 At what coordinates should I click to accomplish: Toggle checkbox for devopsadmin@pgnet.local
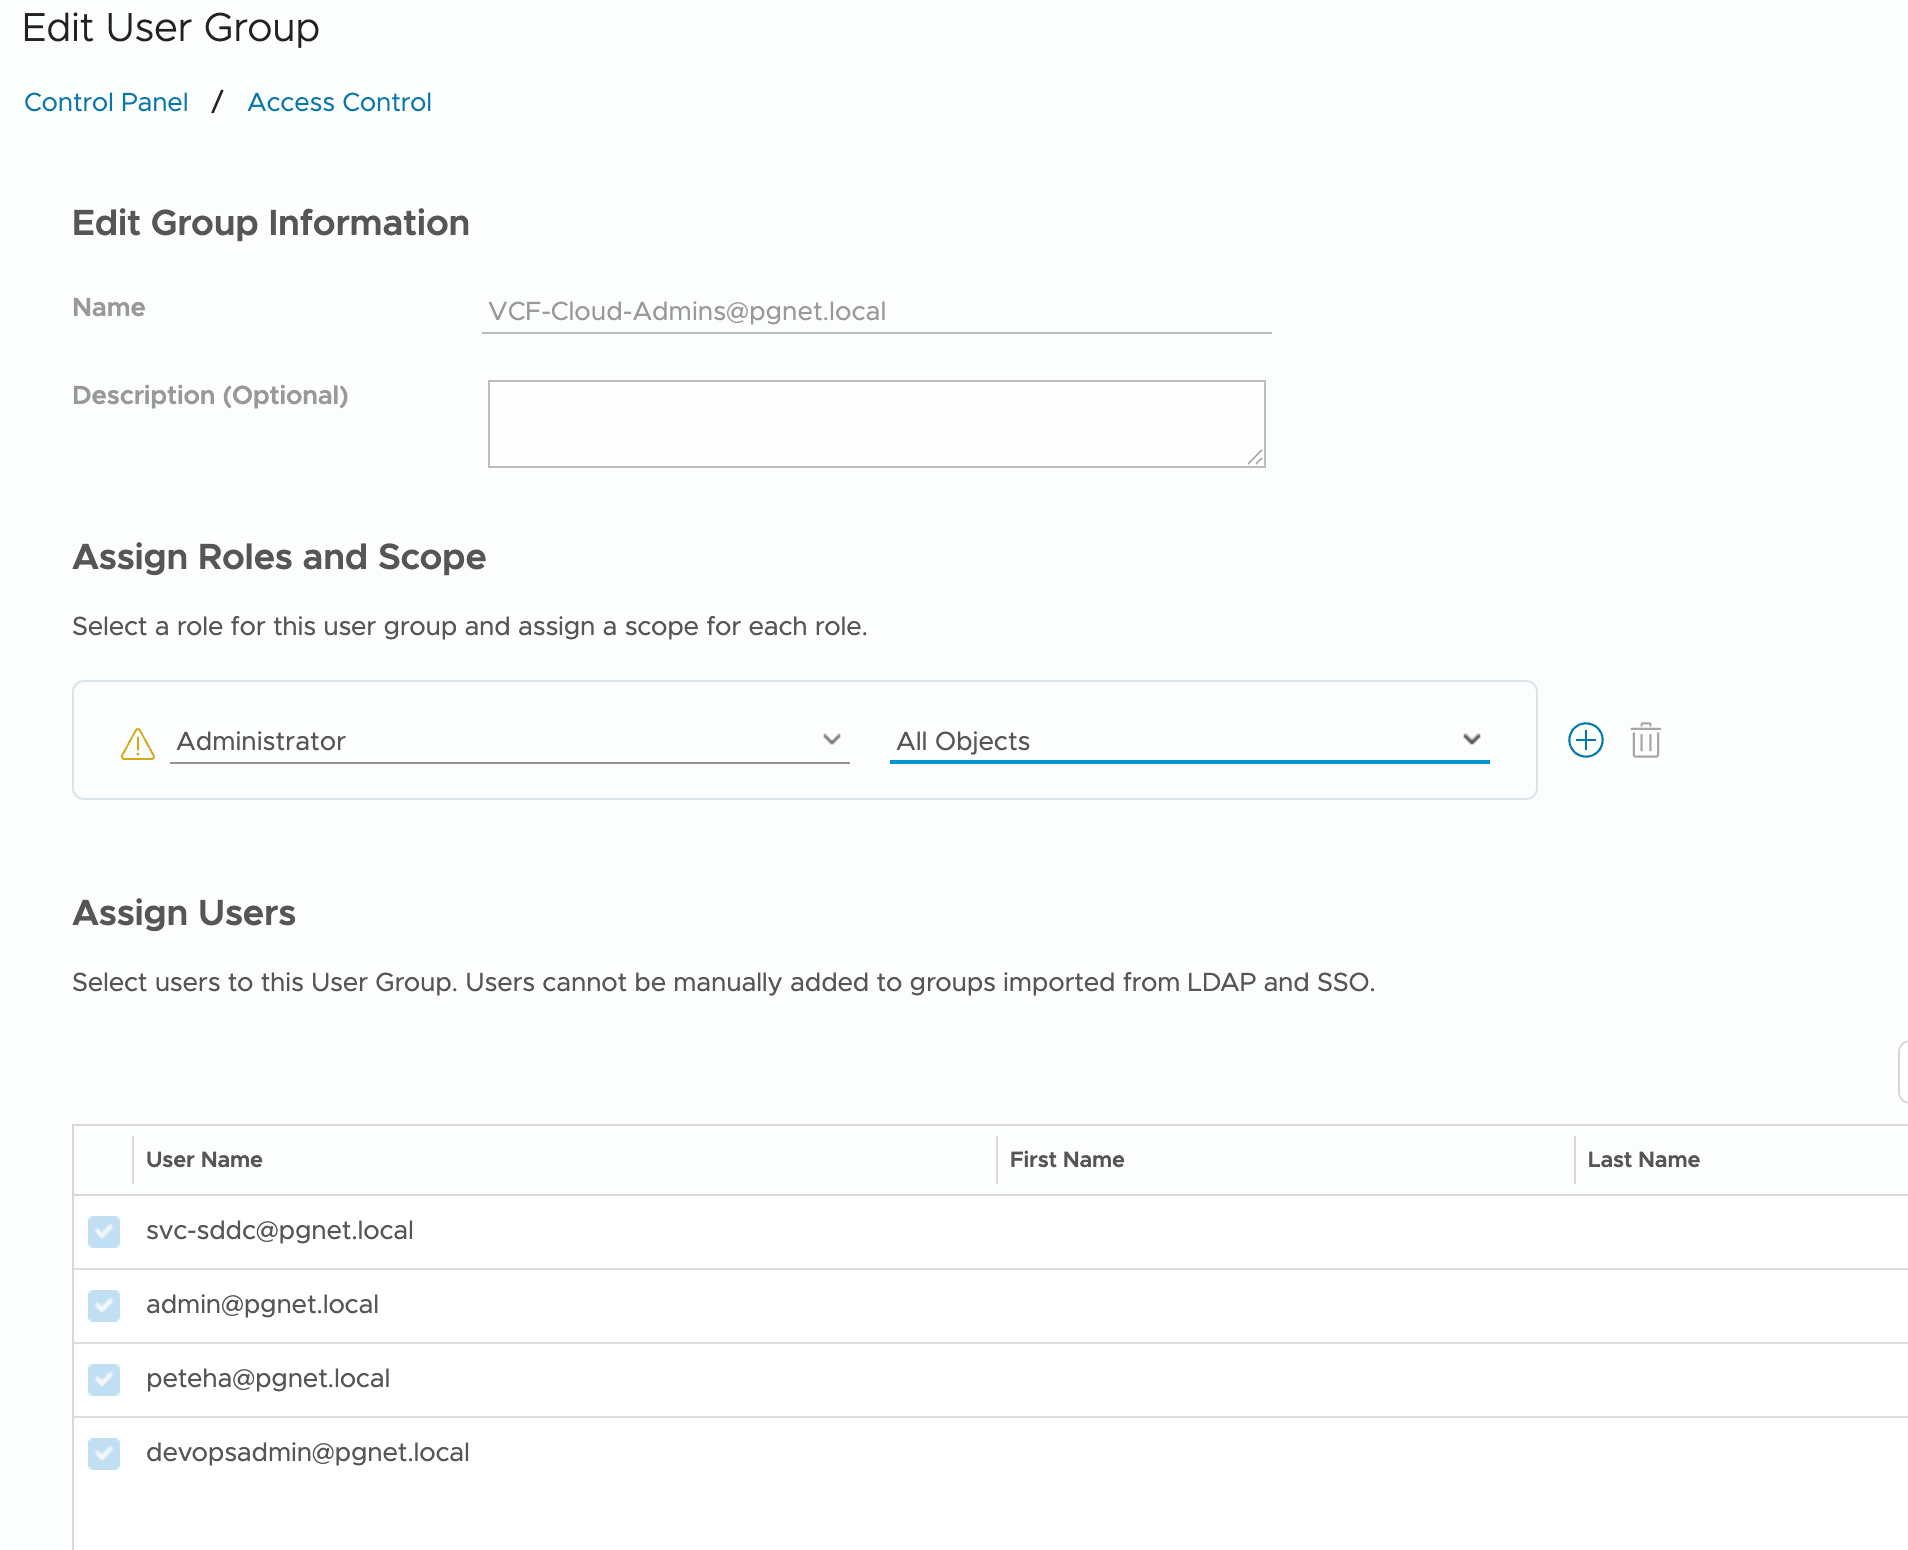tap(104, 1453)
